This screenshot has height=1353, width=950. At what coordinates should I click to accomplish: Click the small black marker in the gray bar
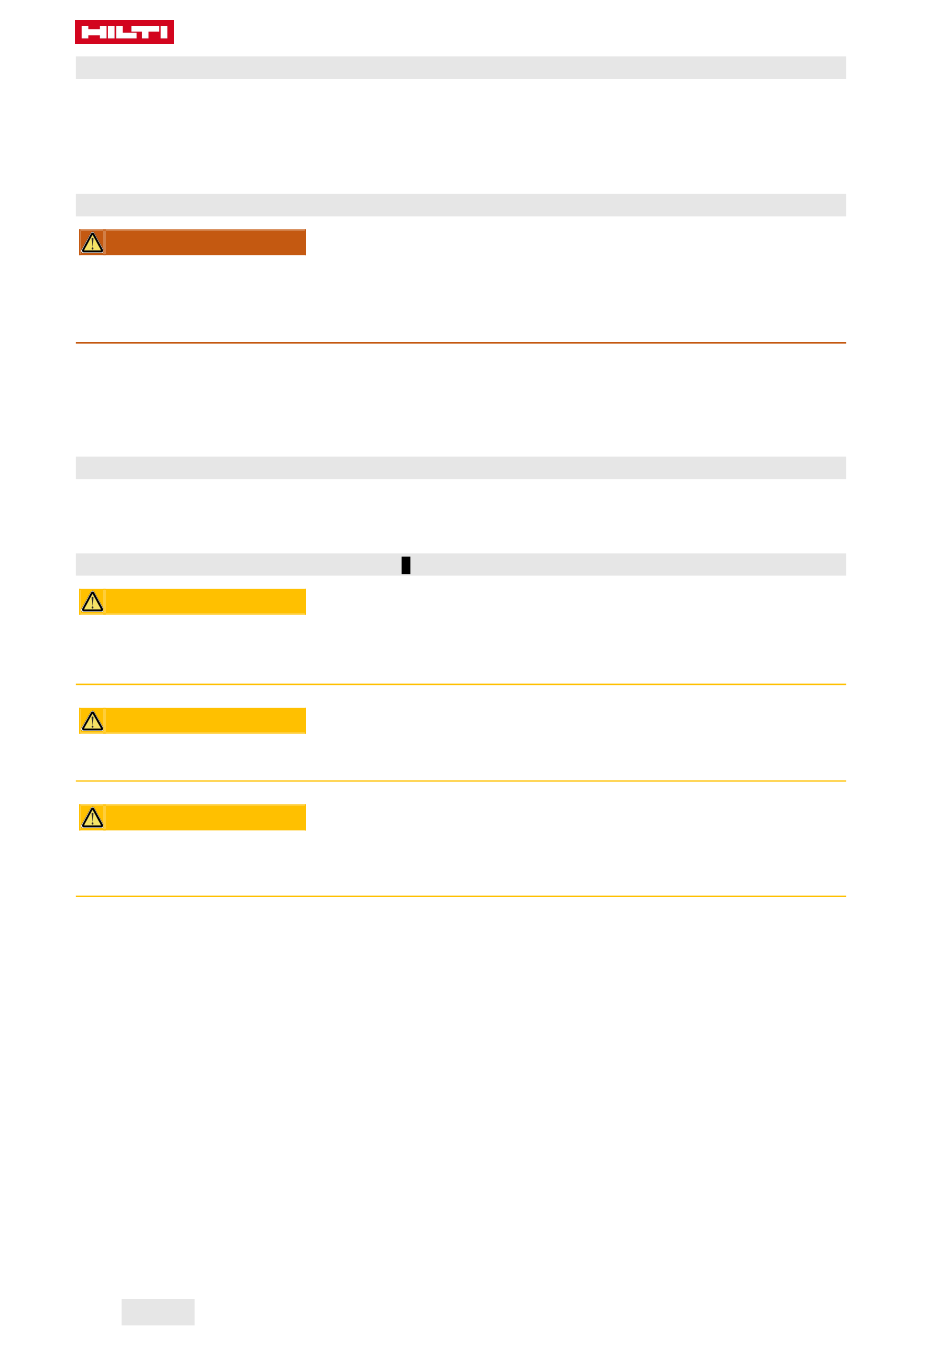pos(406,565)
